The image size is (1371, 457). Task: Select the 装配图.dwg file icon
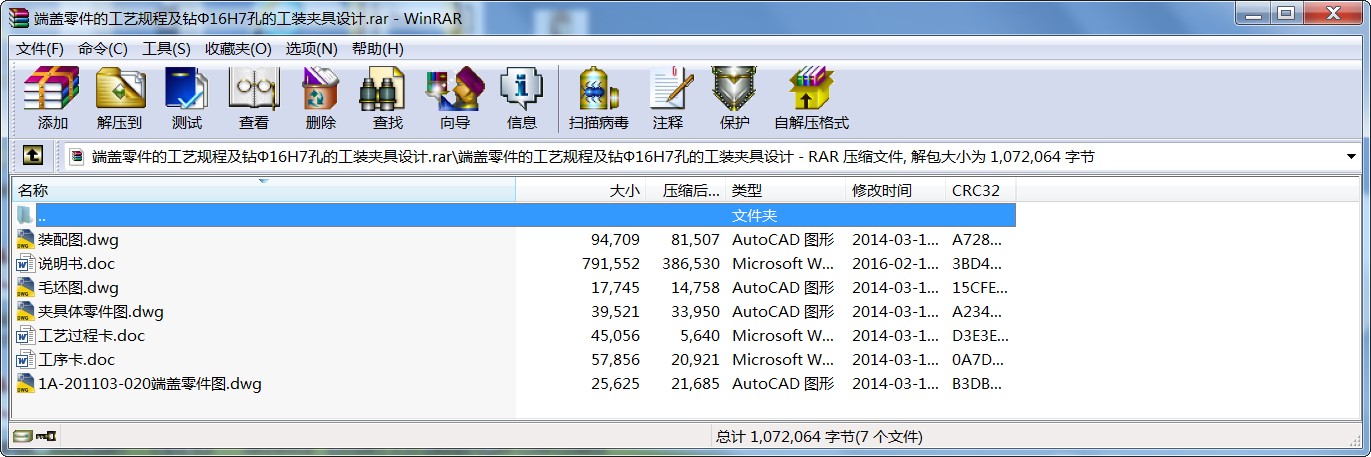tap(26, 239)
